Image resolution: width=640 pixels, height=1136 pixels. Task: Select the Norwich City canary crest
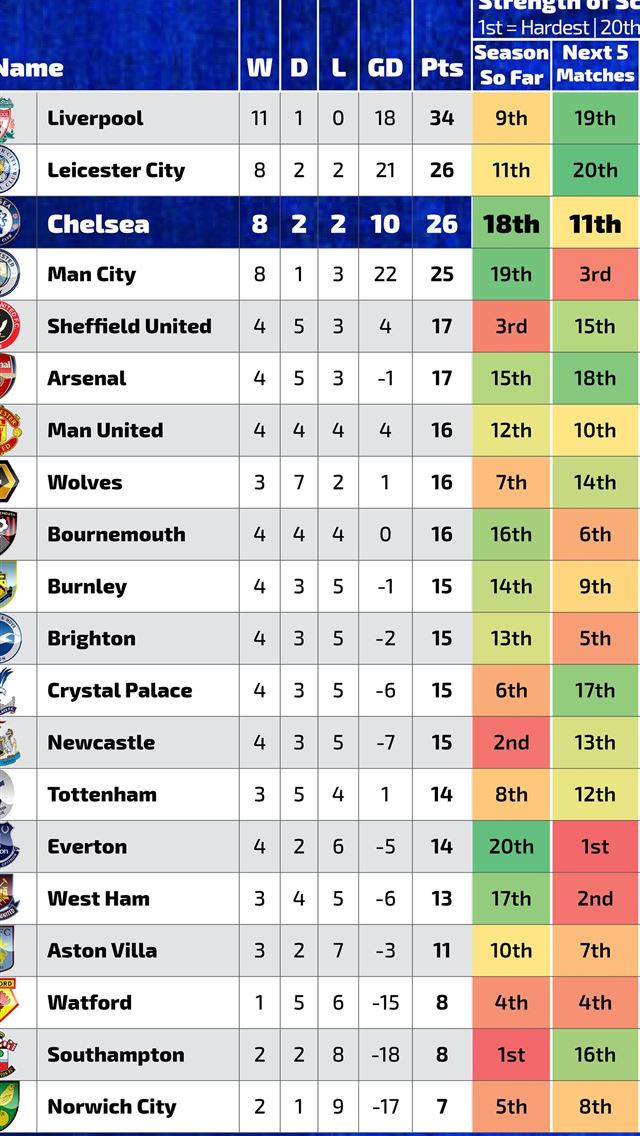click(x=8, y=1106)
